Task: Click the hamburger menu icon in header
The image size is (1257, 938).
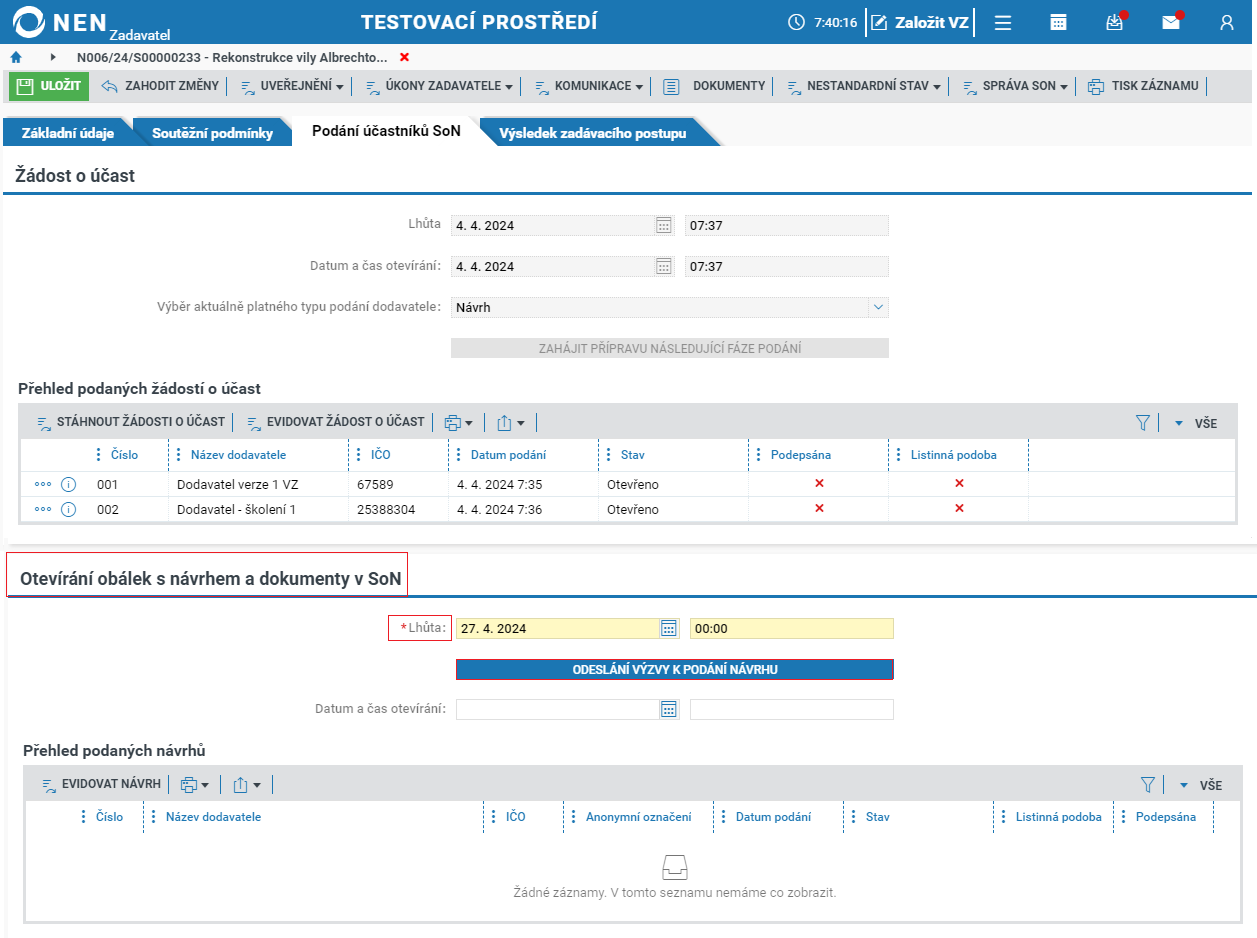Action: point(1003,22)
